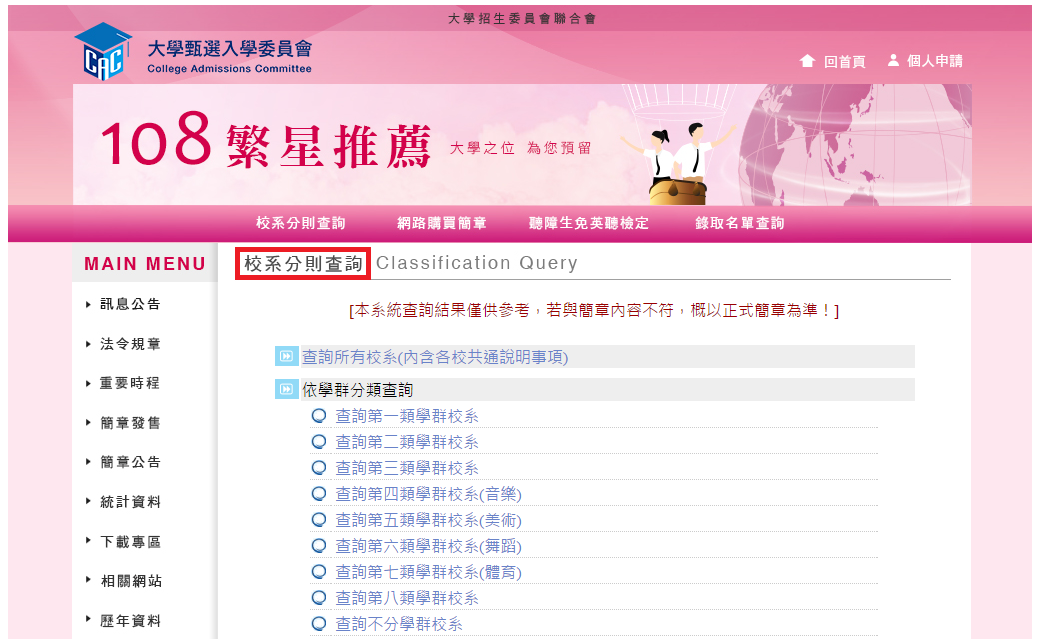Click the bullet icon beside 查詢第四類學群校系(音樂)
1043x639 pixels.
(319, 494)
